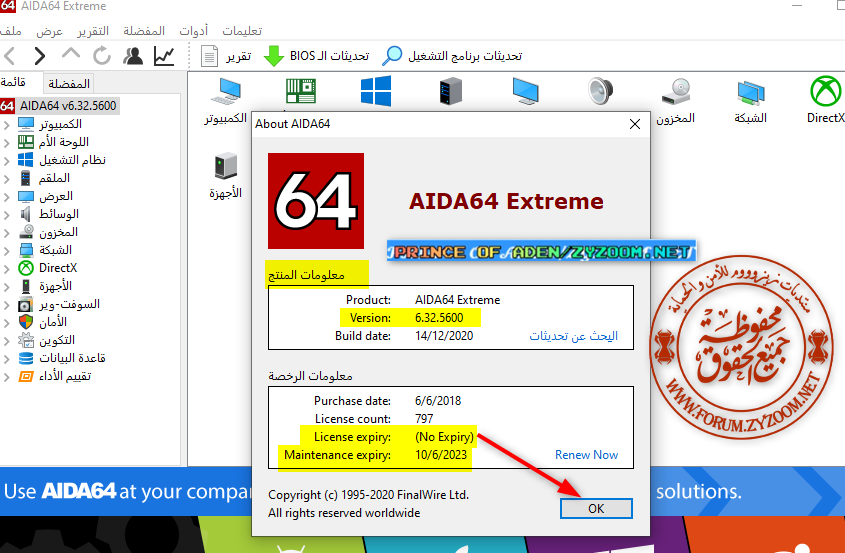
Task: Open the user profile icon in toolbar
Action: (133, 56)
